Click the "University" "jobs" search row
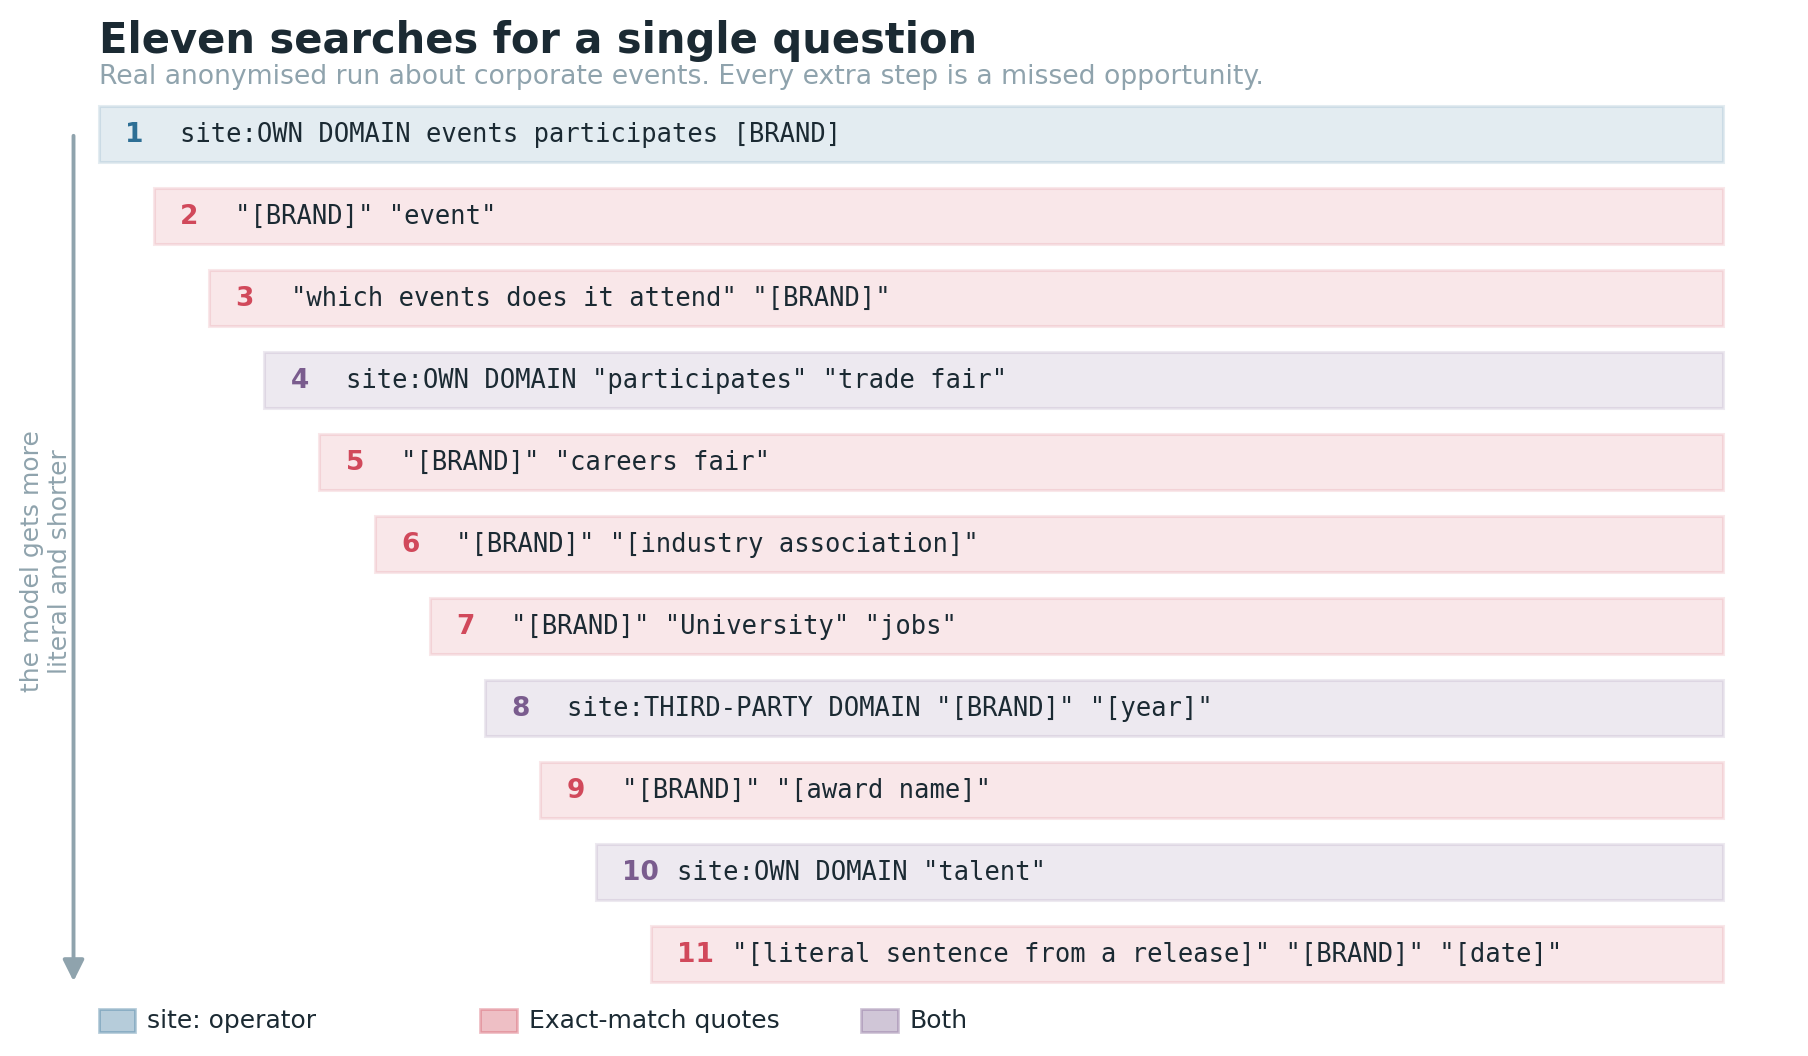Image resolution: width=1808 pixels, height=1056 pixels. pos(1077,626)
